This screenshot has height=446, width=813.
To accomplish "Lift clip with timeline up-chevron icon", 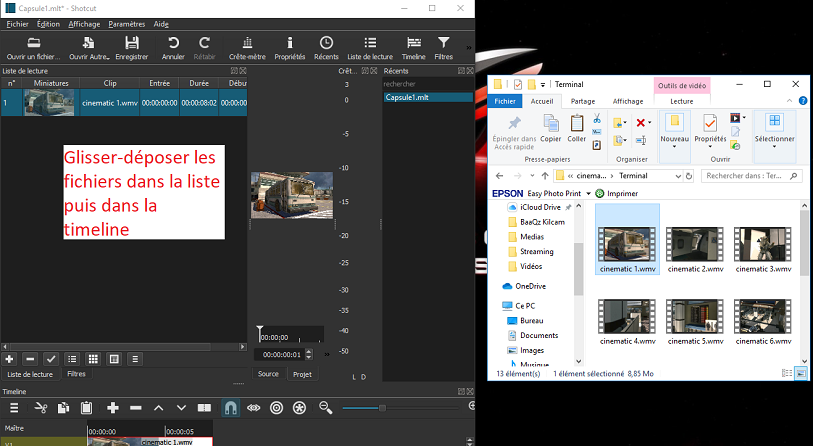I will pos(159,408).
